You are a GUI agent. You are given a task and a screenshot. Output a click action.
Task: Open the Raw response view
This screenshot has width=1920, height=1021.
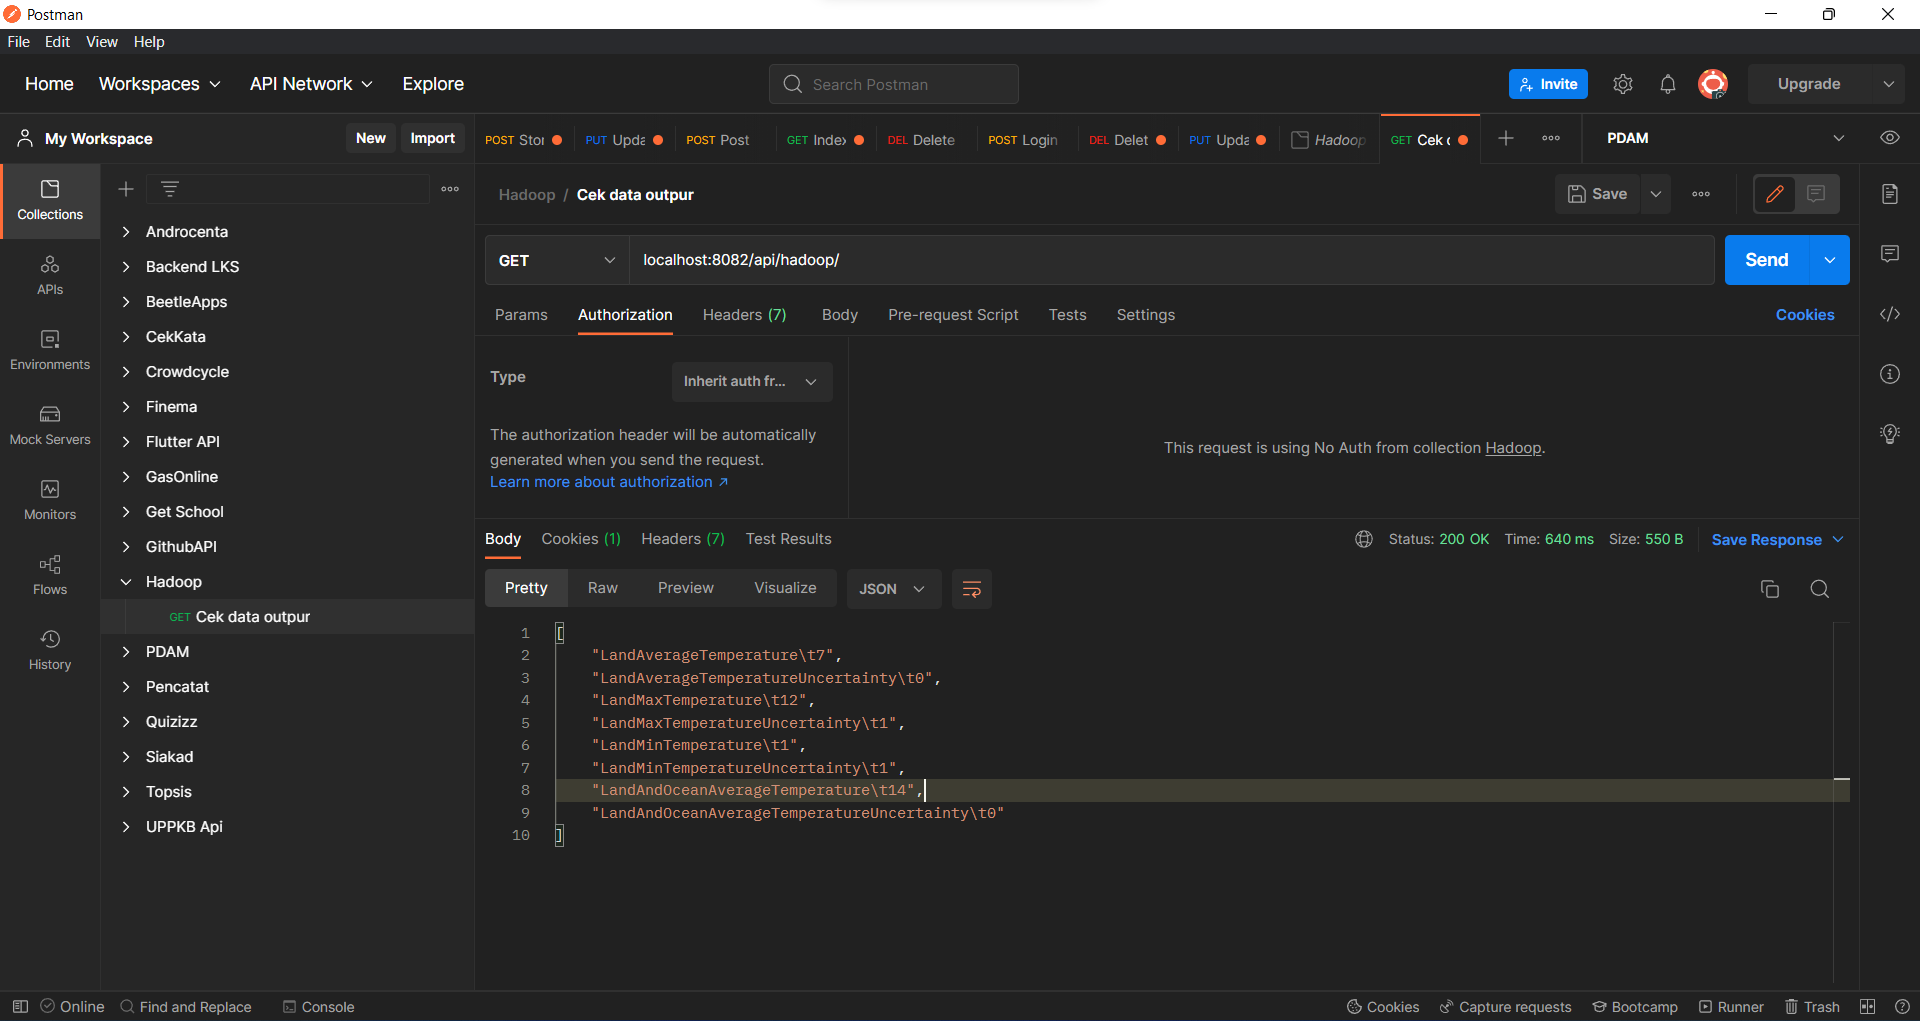click(602, 588)
